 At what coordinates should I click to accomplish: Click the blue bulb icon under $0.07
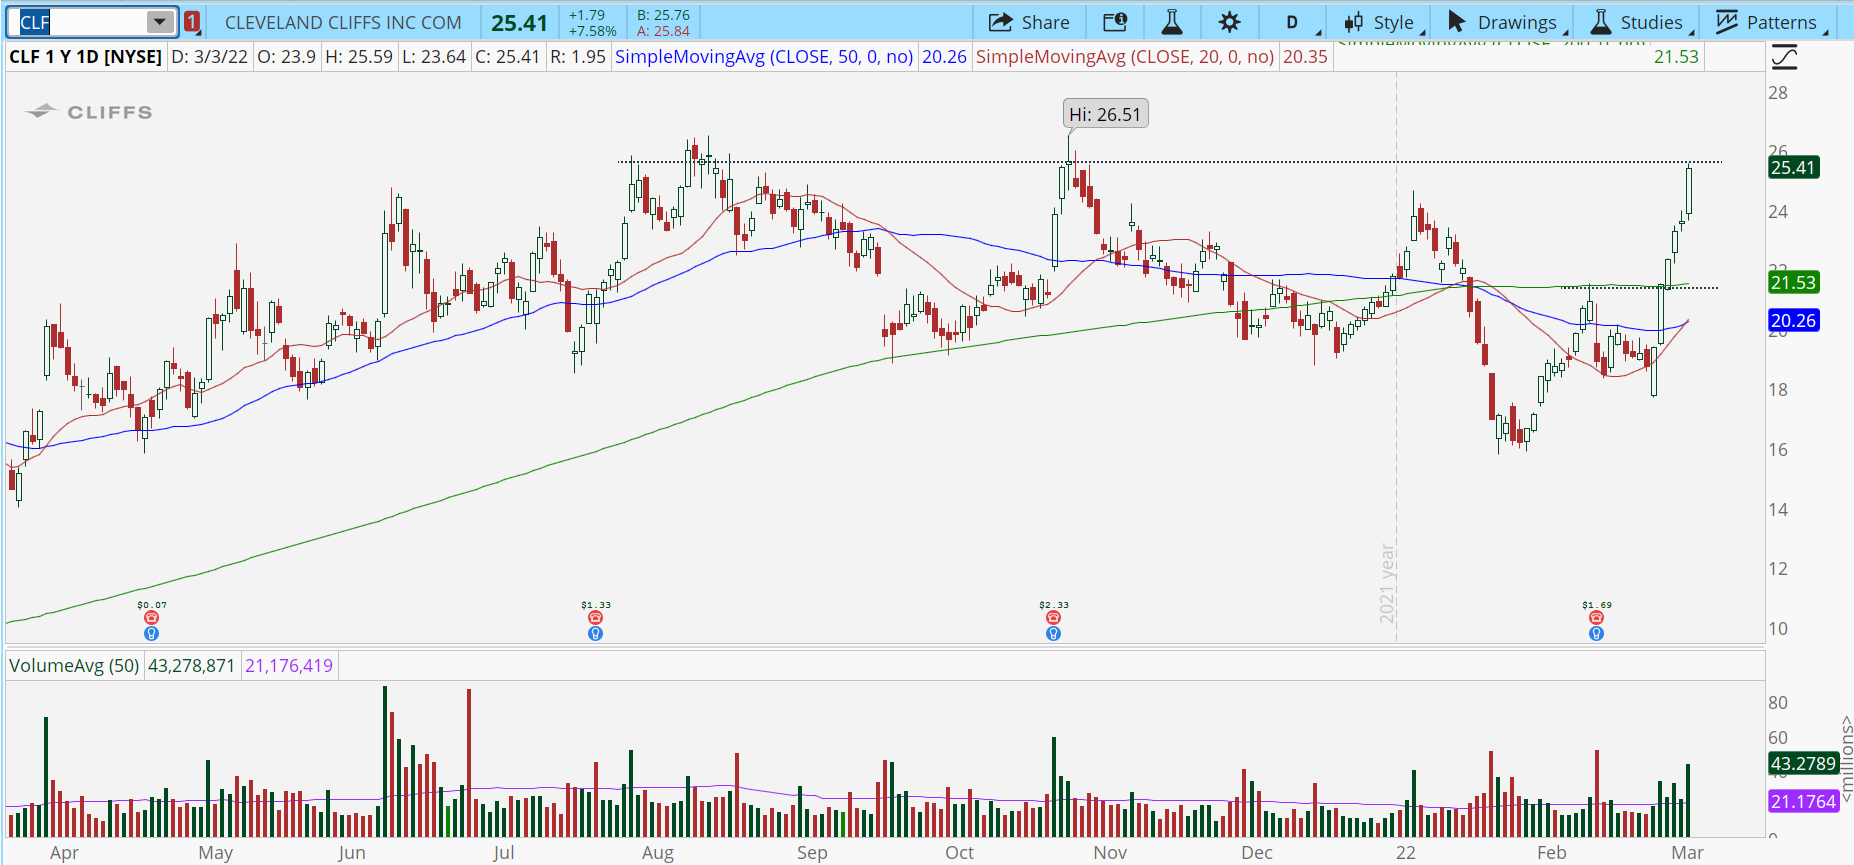(151, 634)
